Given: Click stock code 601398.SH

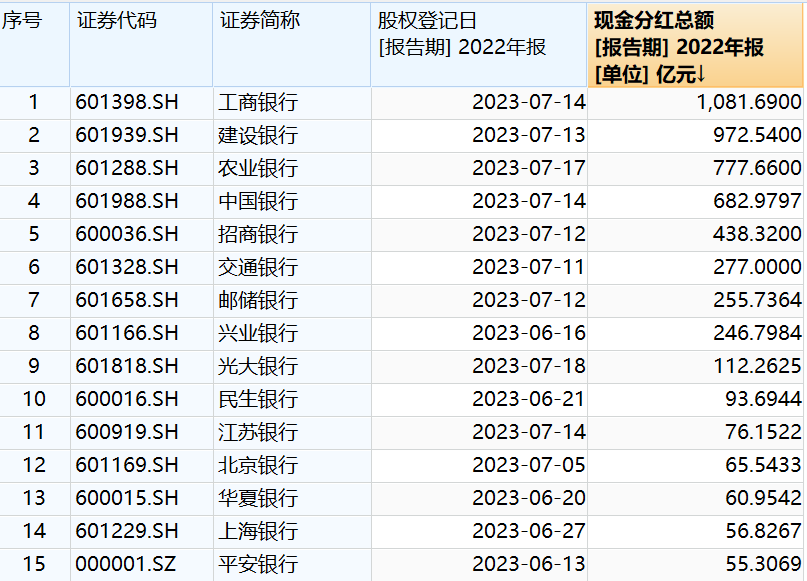Looking at the screenshot, I should coord(127,102).
